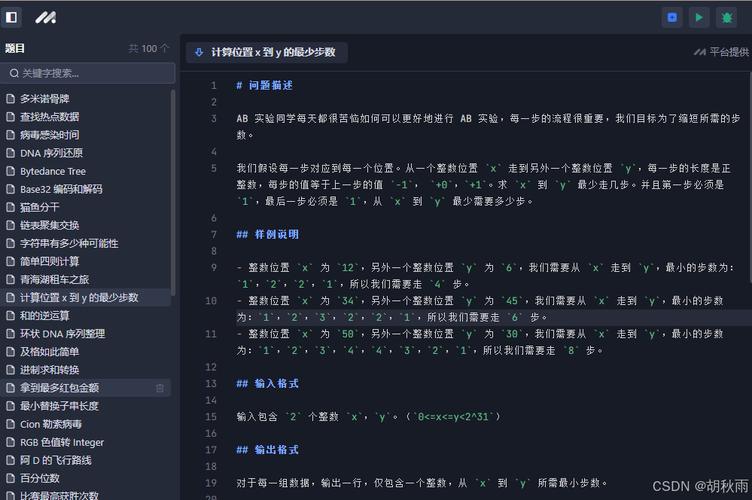Viewport: 752px width, 500px height.
Task: Open problem 多米诺骨牌
Action: click(45, 99)
